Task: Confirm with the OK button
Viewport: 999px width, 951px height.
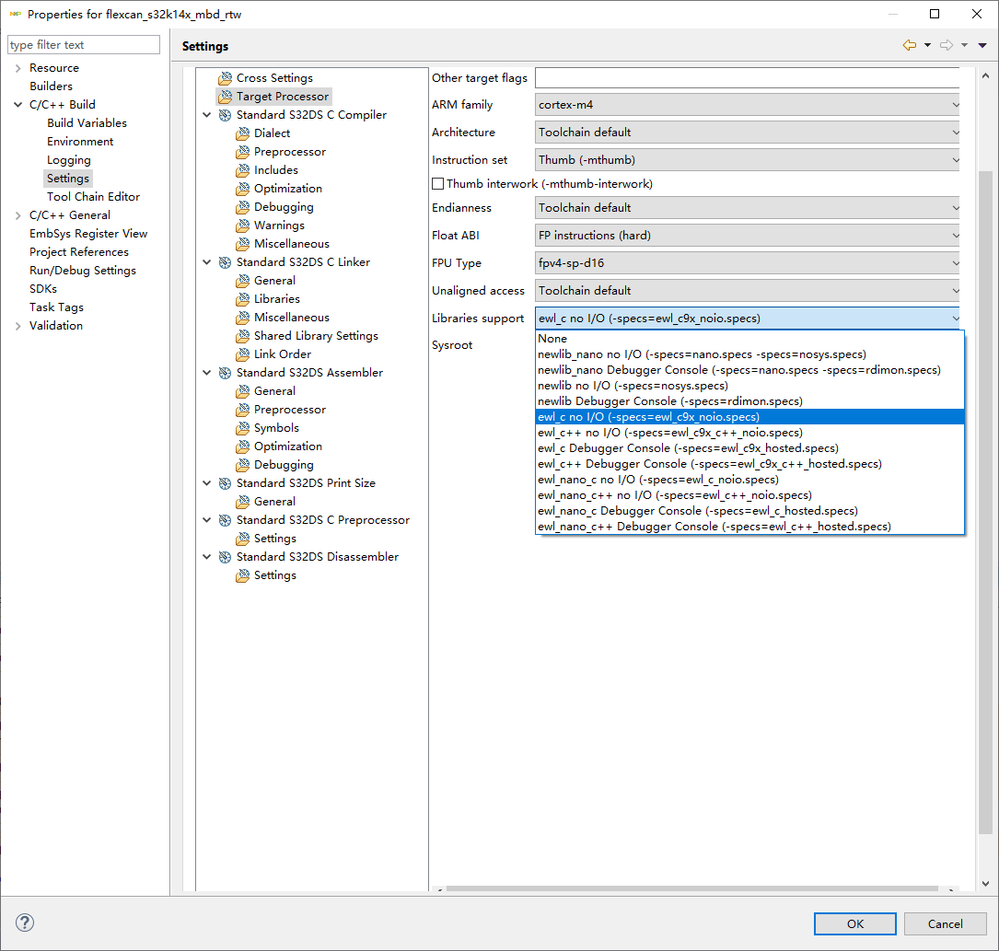Action: pyautogui.click(x=855, y=924)
